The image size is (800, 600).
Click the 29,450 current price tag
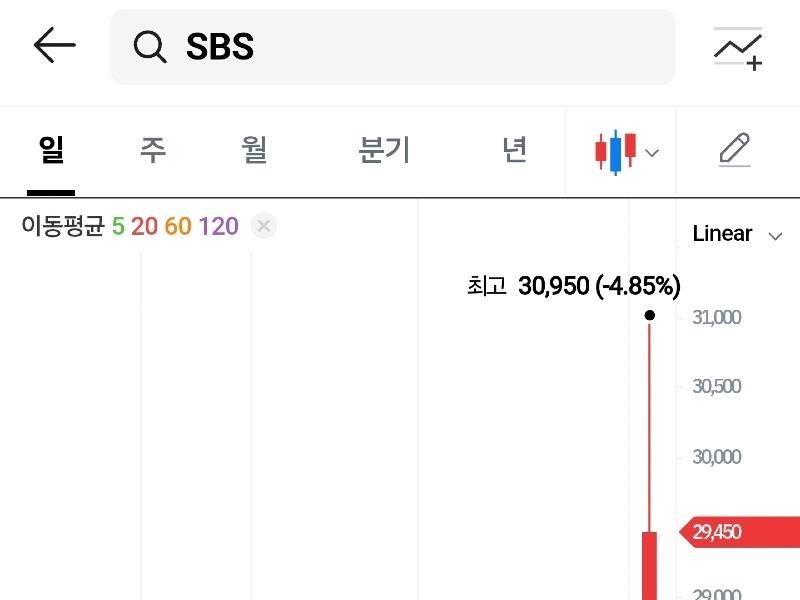click(x=738, y=531)
